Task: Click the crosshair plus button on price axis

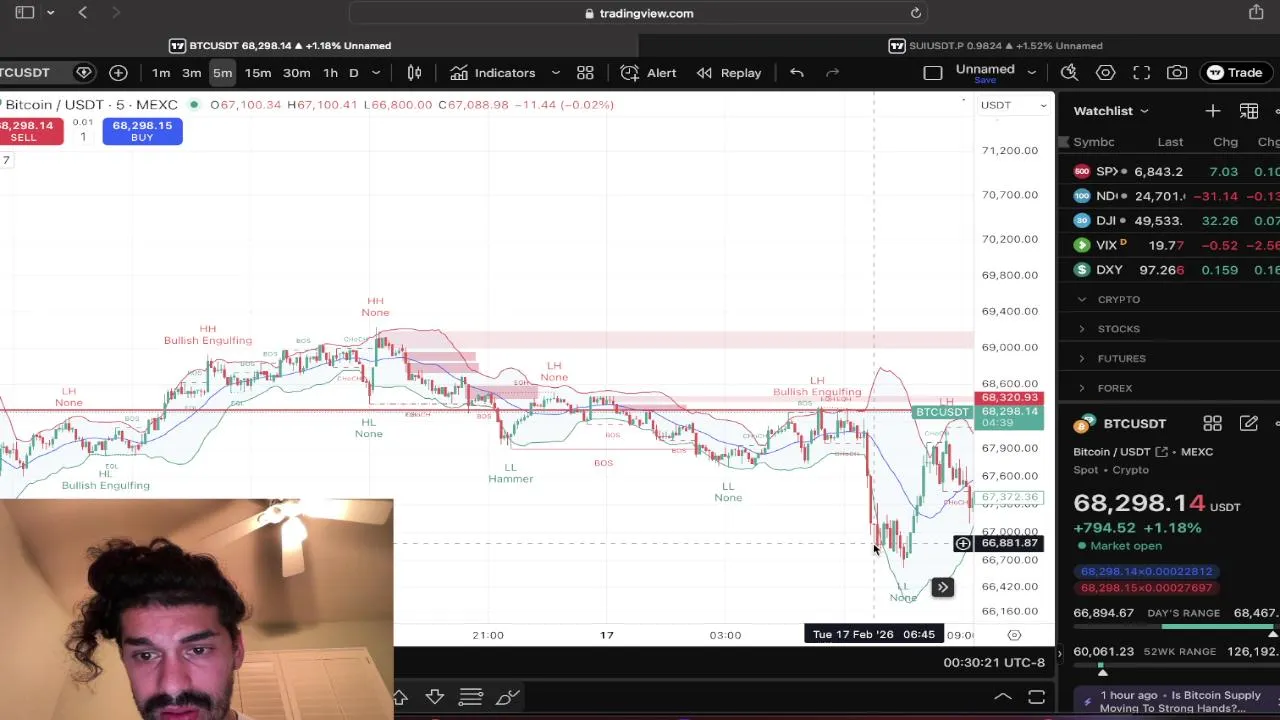Action: (x=962, y=543)
